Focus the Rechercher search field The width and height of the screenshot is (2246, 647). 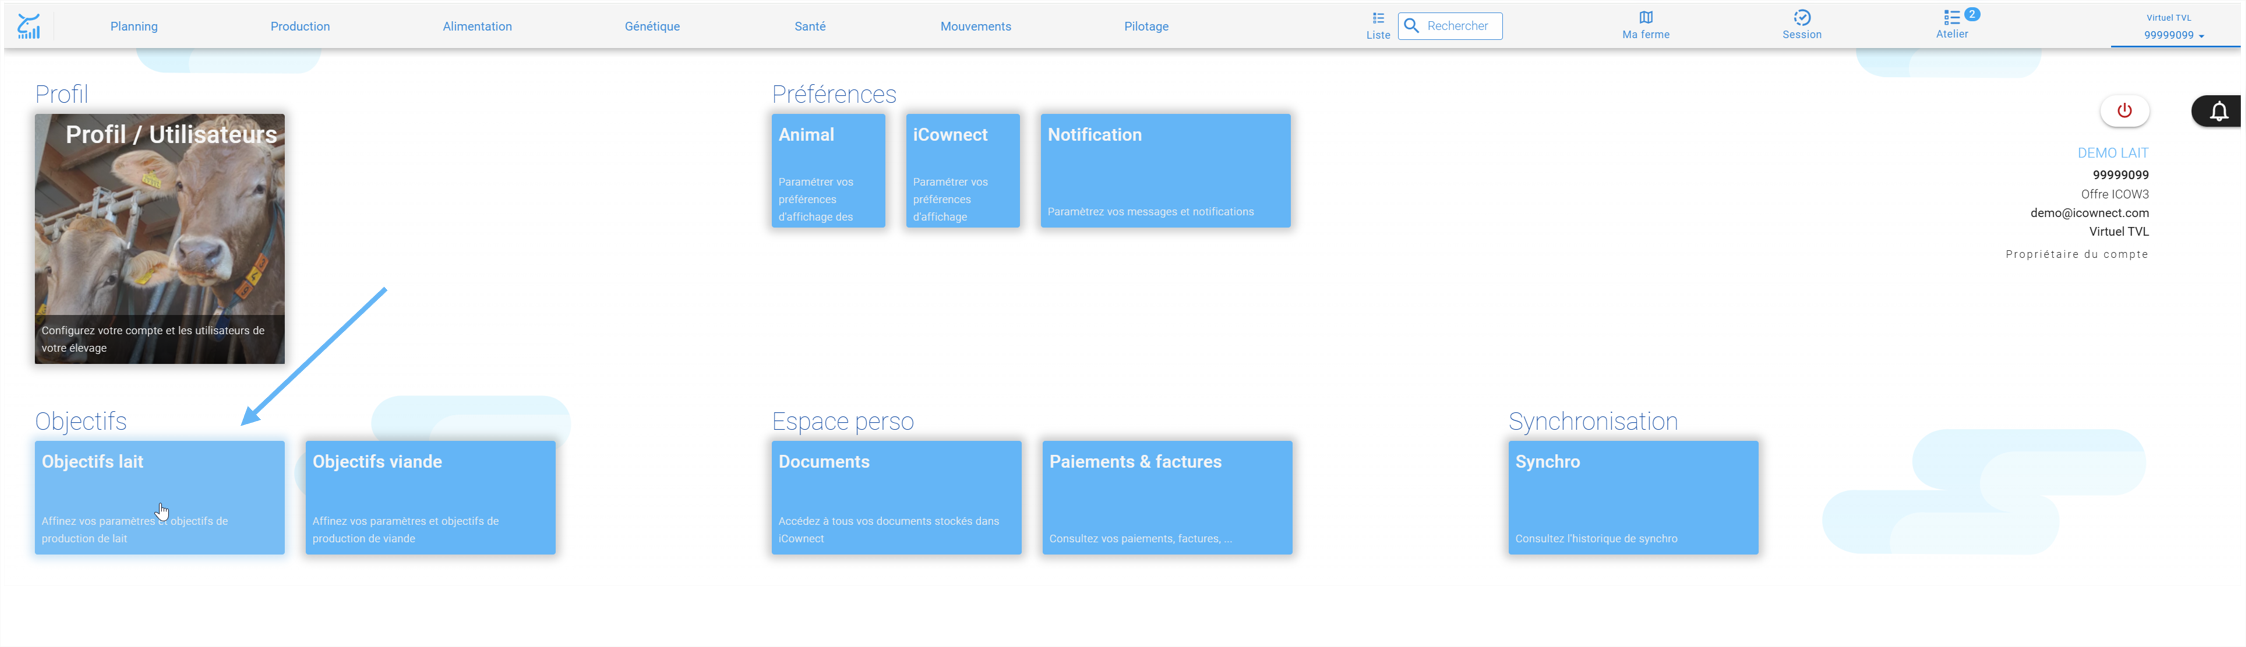1450,26
